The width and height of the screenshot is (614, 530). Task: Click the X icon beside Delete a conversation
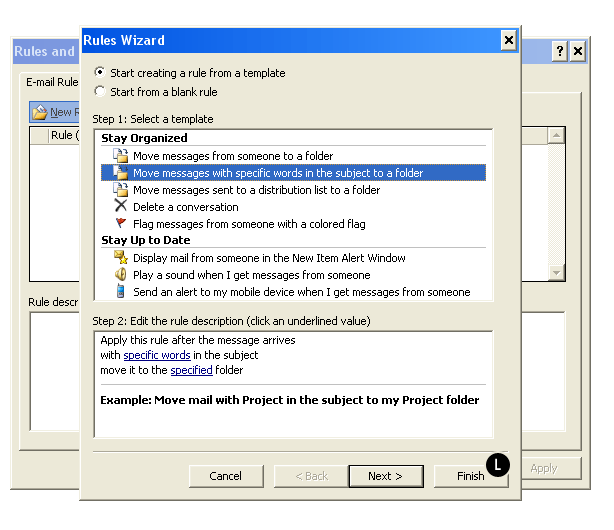[120, 207]
